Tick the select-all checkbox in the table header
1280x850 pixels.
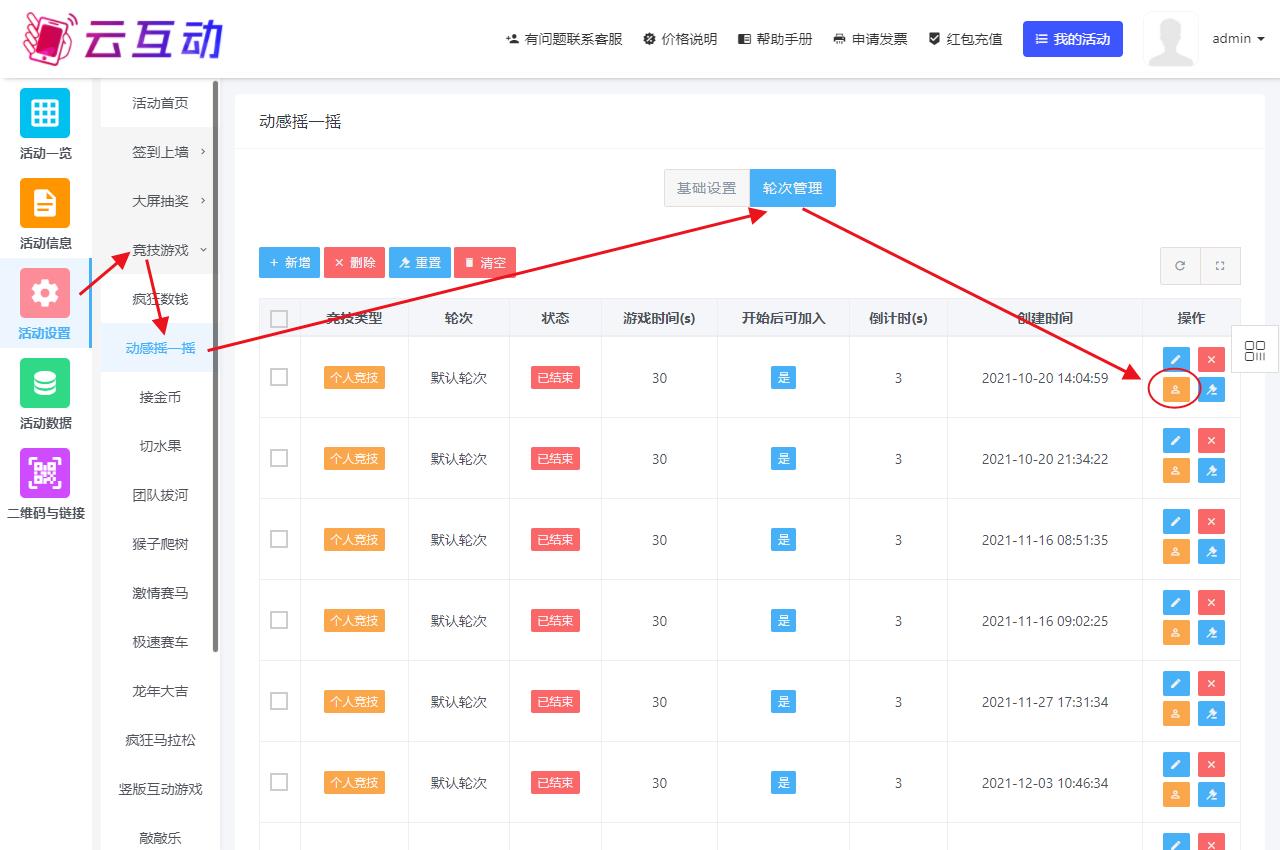tap(279, 318)
